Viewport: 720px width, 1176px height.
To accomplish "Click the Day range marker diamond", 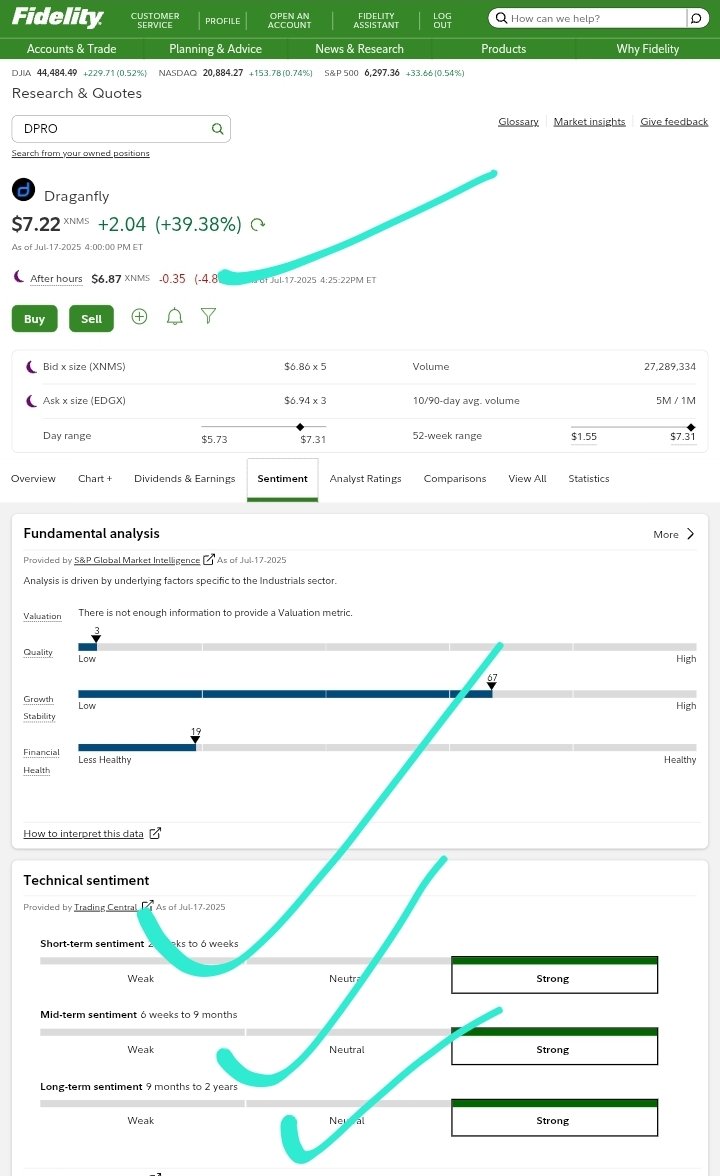I will pyautogui.click(x=300, y=427).
